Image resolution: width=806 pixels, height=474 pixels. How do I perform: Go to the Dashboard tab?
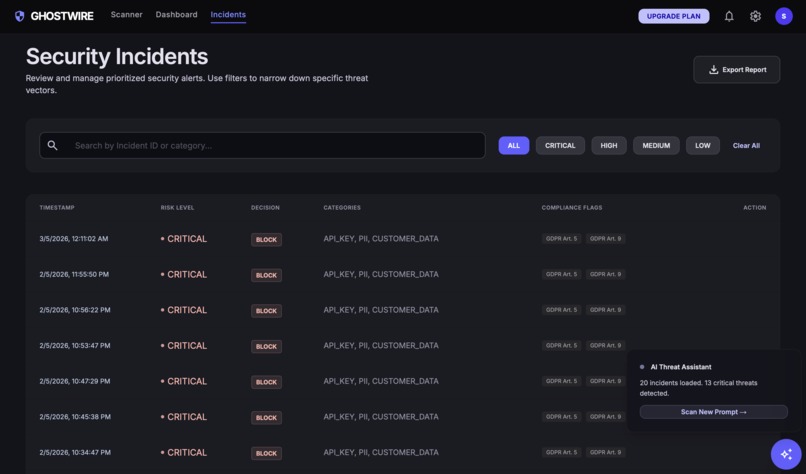tap(176, 14)
